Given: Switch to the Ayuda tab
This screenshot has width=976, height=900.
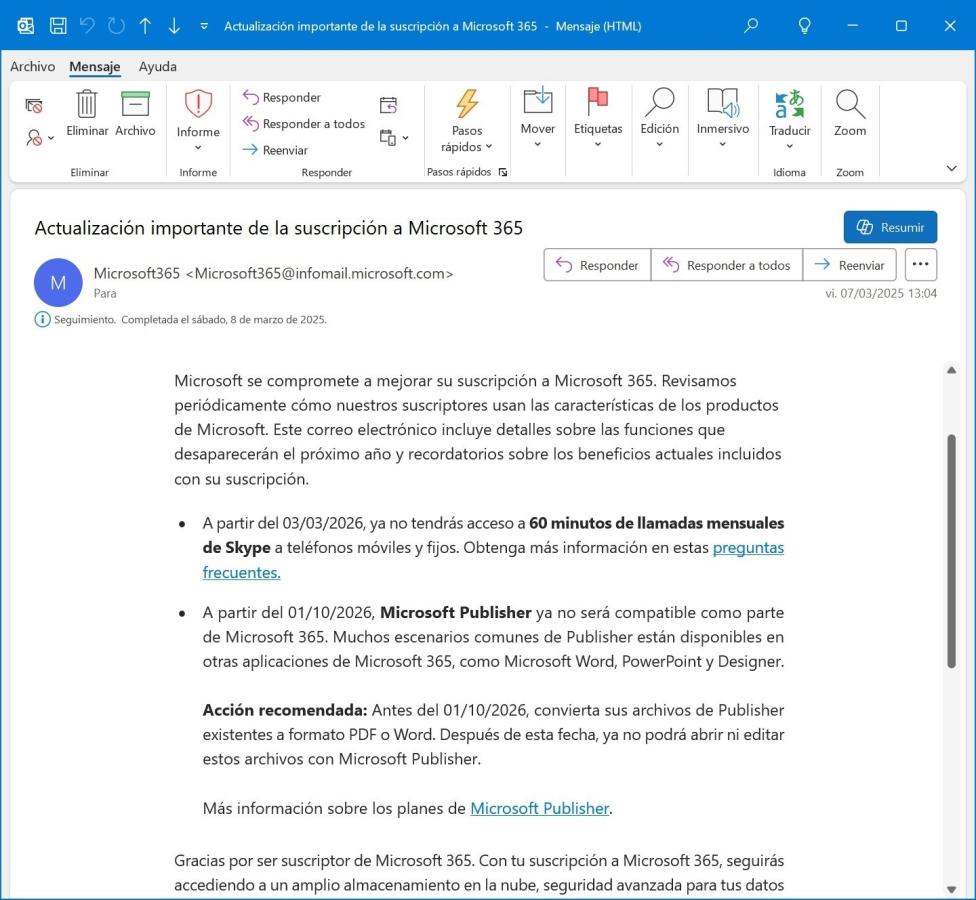Looking at the screenshot, I should click(157, 67).
